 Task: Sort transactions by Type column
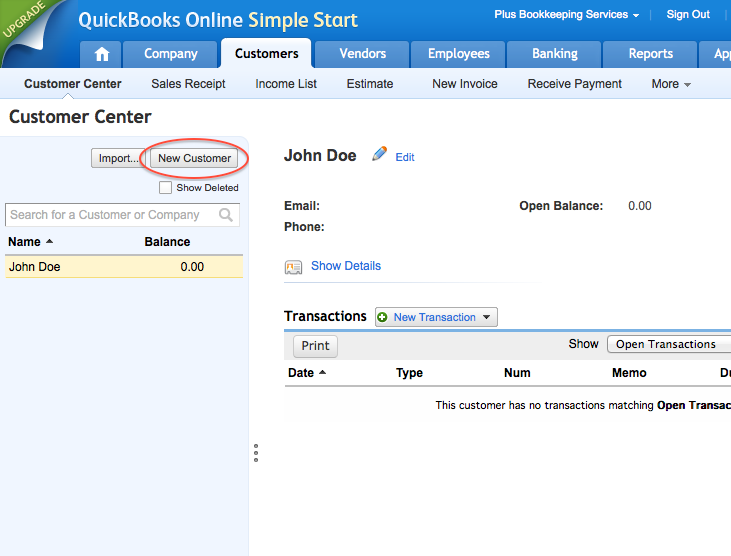pyautogui.click(x=409, y=373)
